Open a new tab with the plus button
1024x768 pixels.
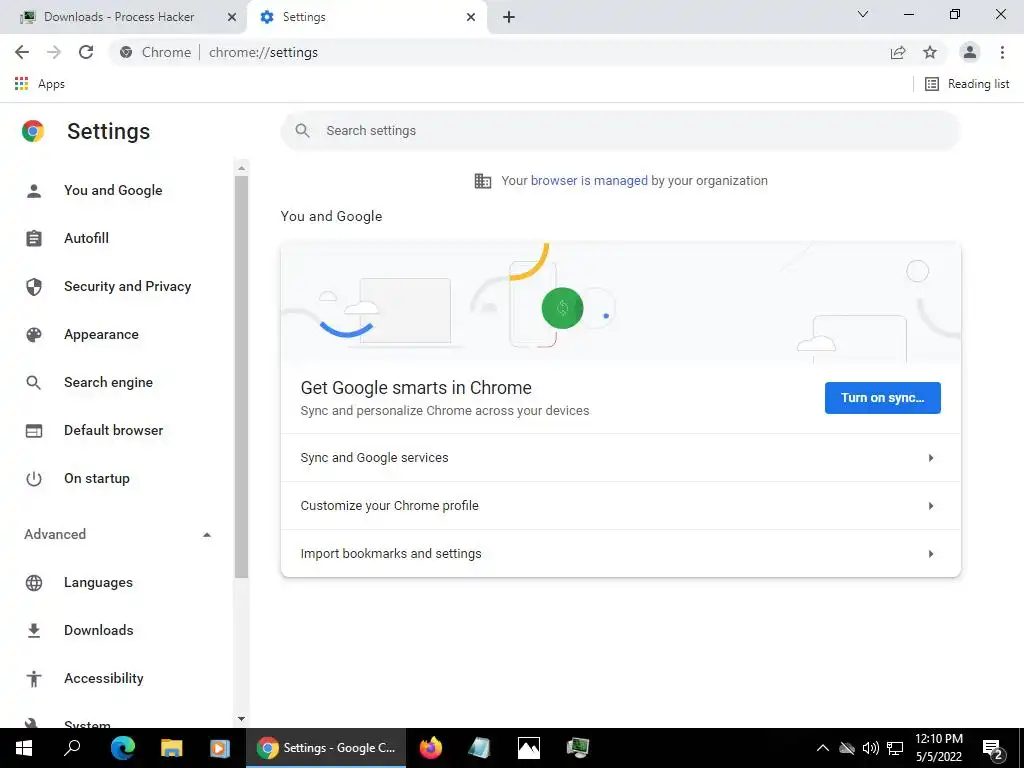tap(509, 17)
